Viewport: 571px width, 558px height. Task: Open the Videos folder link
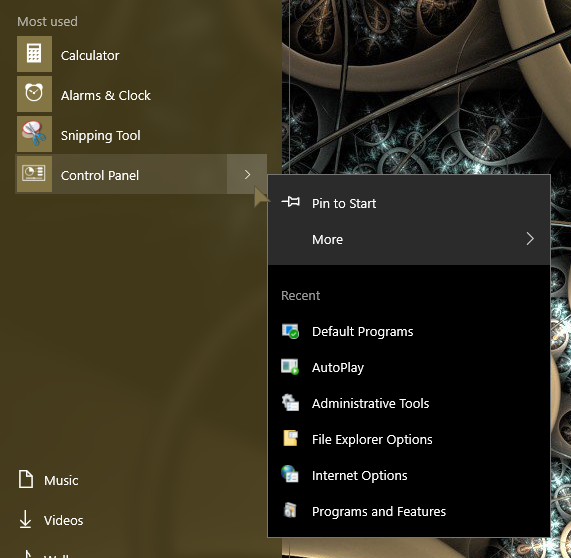tap(63, 520)
